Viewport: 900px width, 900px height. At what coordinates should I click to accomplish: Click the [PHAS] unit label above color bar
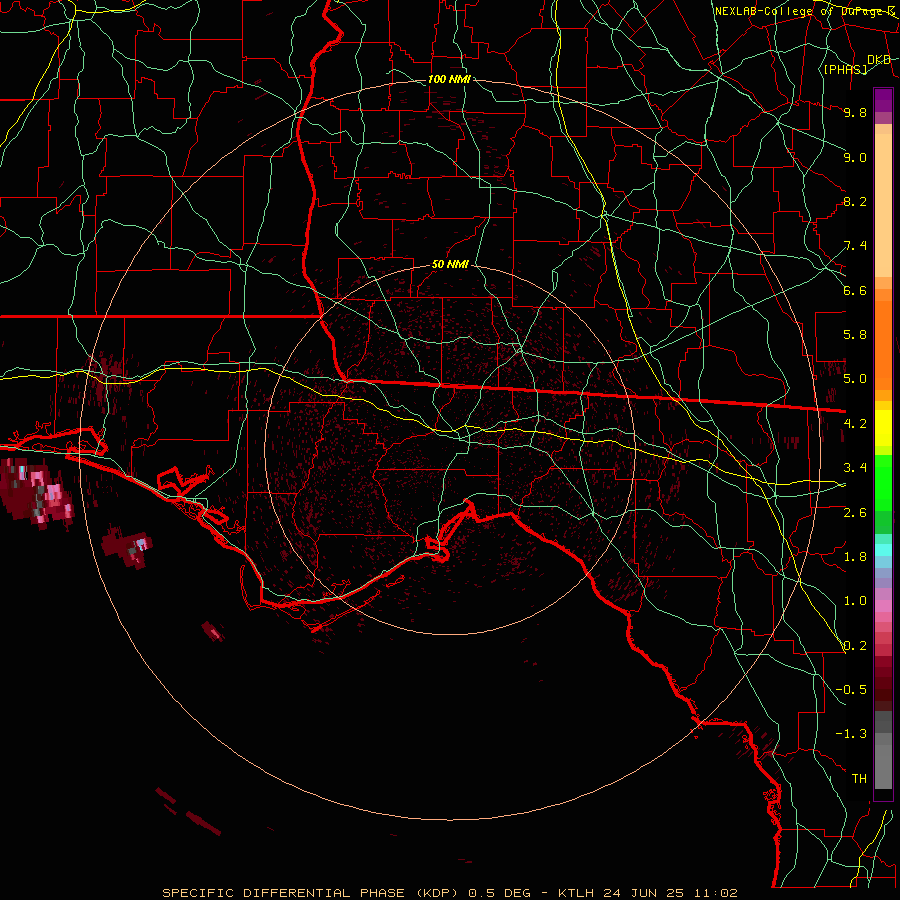pyautogui.click(x=845, y=69)
